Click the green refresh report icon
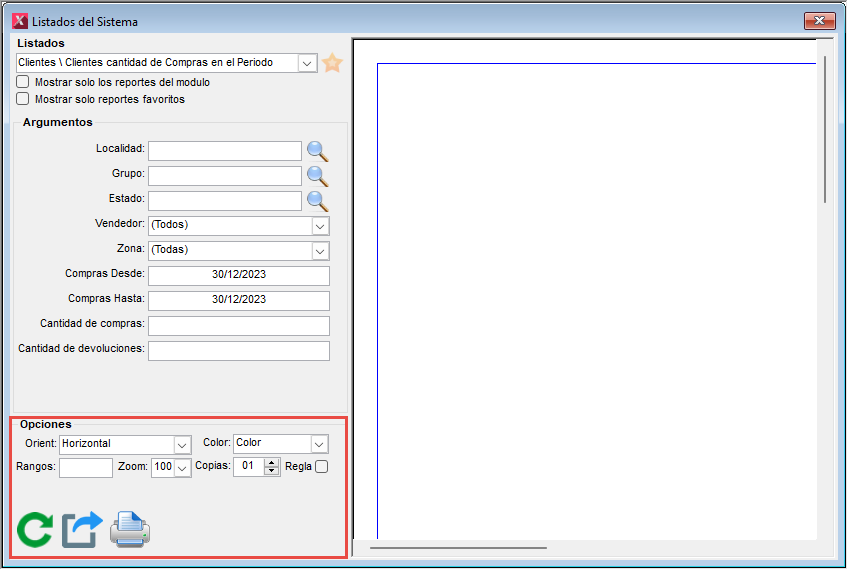 click(35, 529)
